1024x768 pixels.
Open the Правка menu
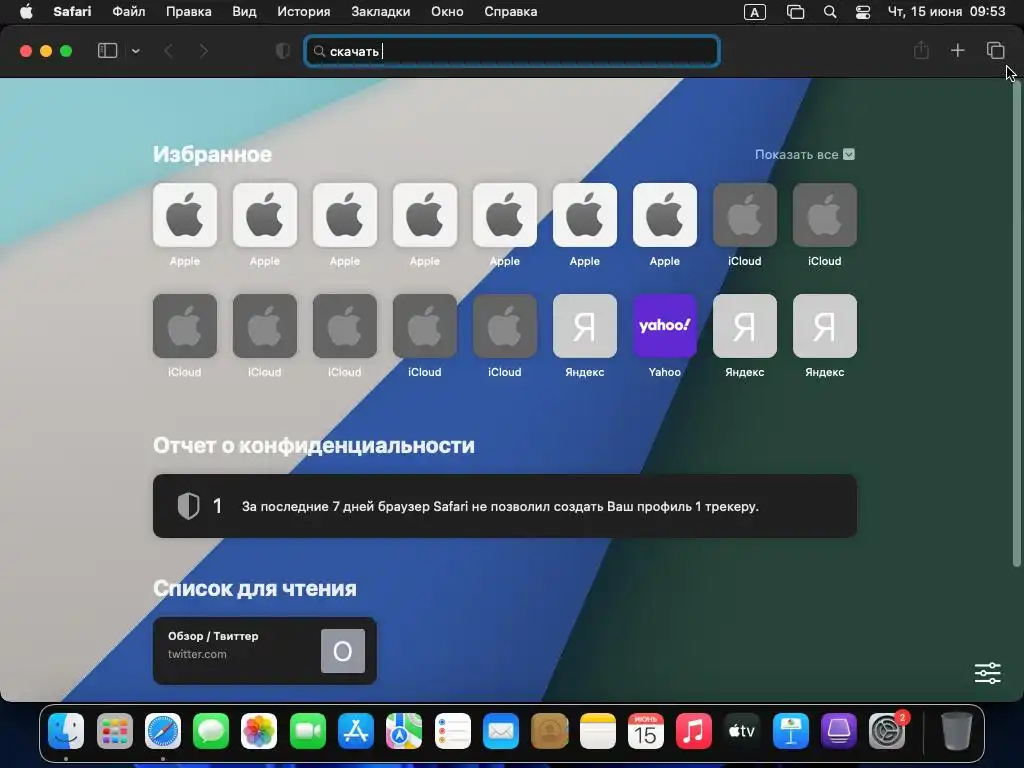coord(188,12)
